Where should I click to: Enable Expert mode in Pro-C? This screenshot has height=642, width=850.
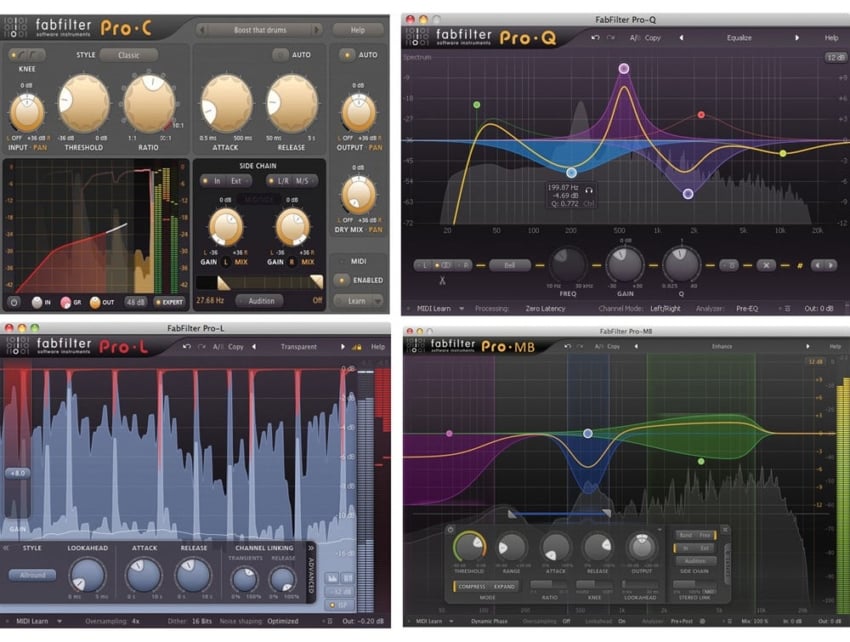tap(168, 301)
